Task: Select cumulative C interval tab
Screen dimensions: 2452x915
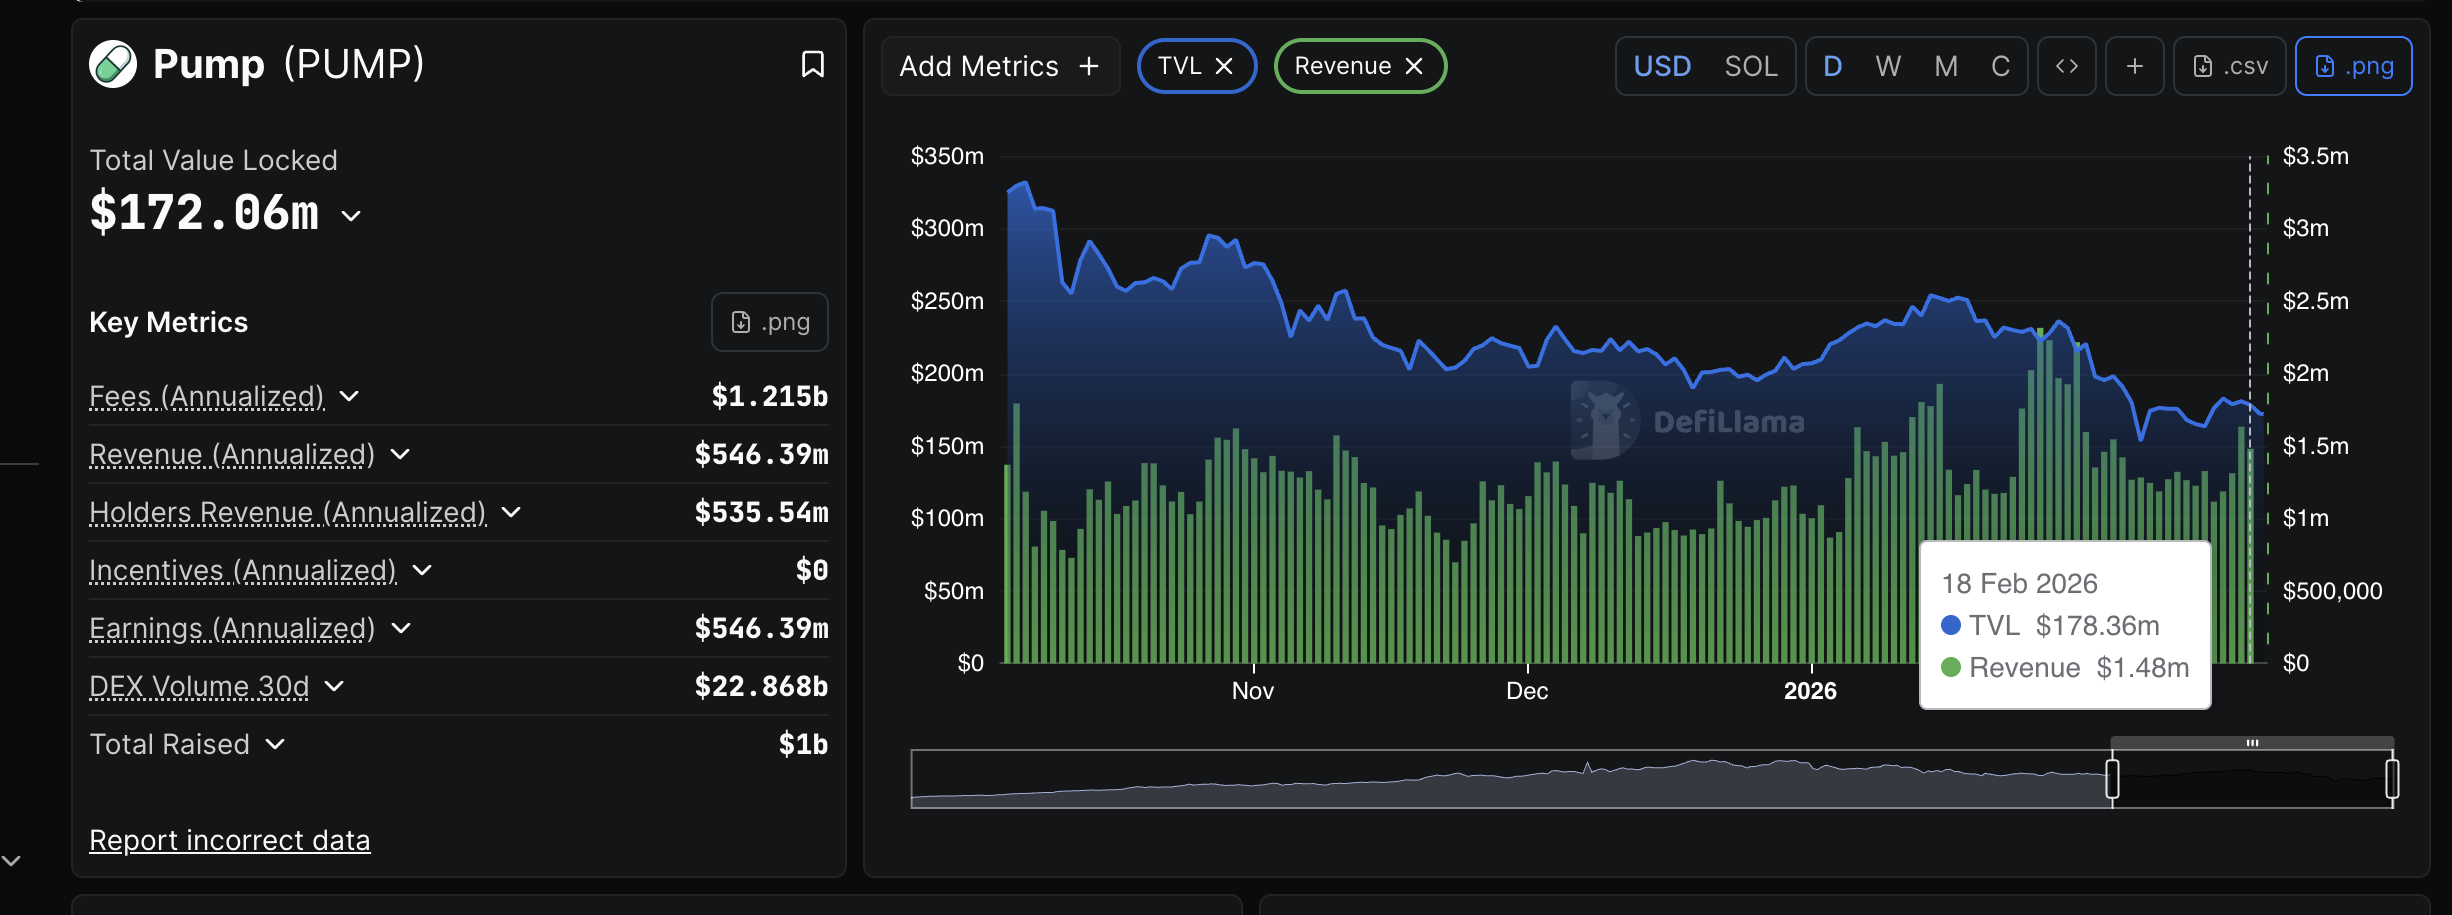Action: 2000,66
